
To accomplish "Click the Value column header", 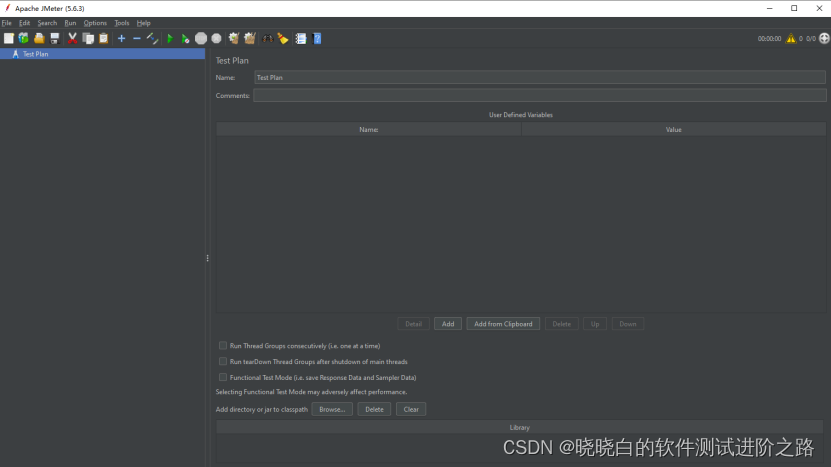I will point(673,129).
